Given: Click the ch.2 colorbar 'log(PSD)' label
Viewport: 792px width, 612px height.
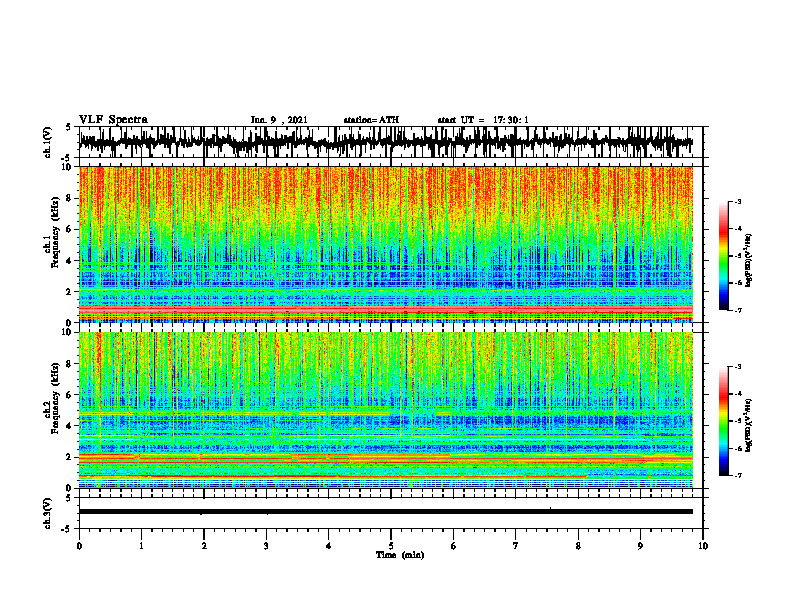Looking at the screenshot, I should [749, 424].
